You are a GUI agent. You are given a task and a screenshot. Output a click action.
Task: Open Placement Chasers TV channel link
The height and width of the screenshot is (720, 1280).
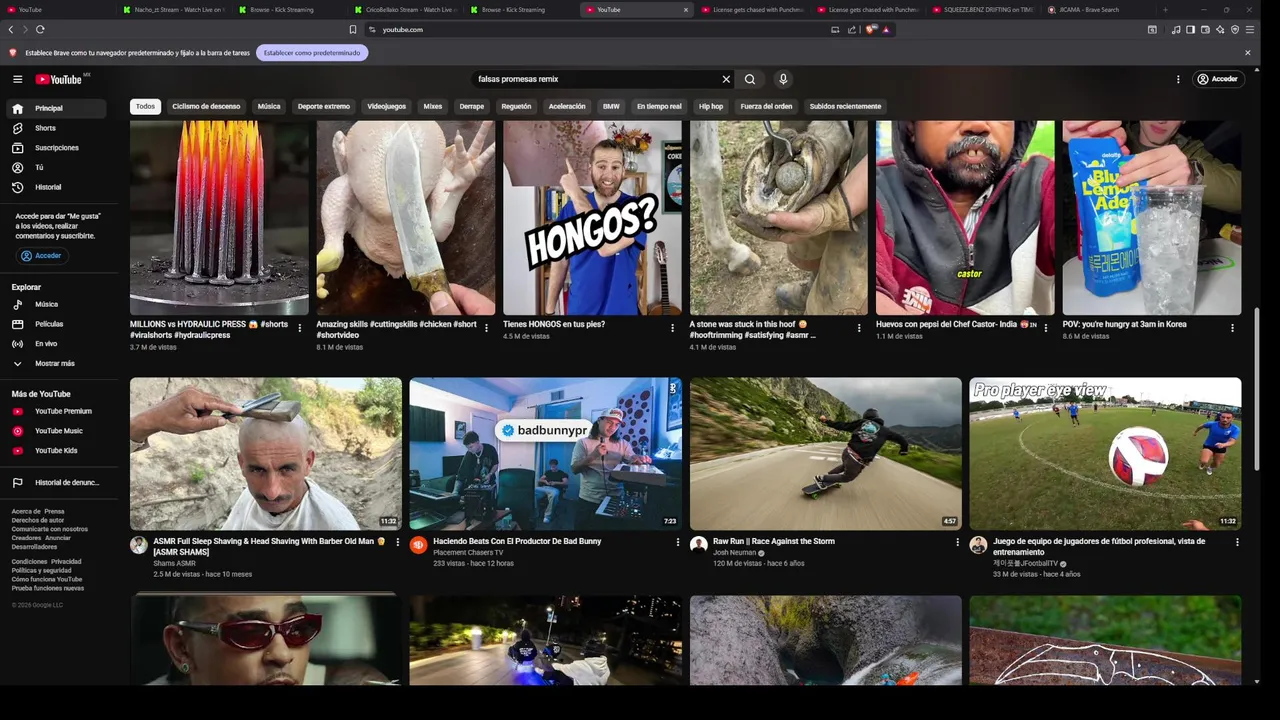coord(468,553)
